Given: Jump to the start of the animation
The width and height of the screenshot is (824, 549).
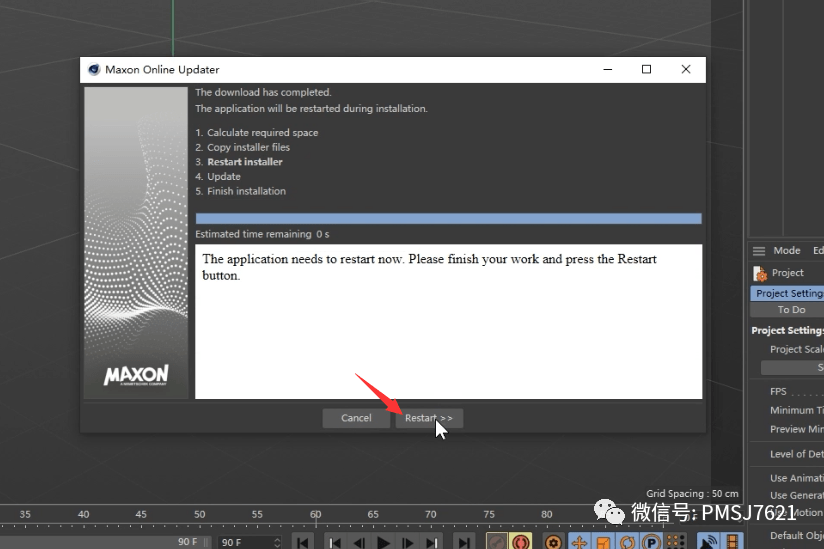Looking at the screenshot, I should point(303,542).
